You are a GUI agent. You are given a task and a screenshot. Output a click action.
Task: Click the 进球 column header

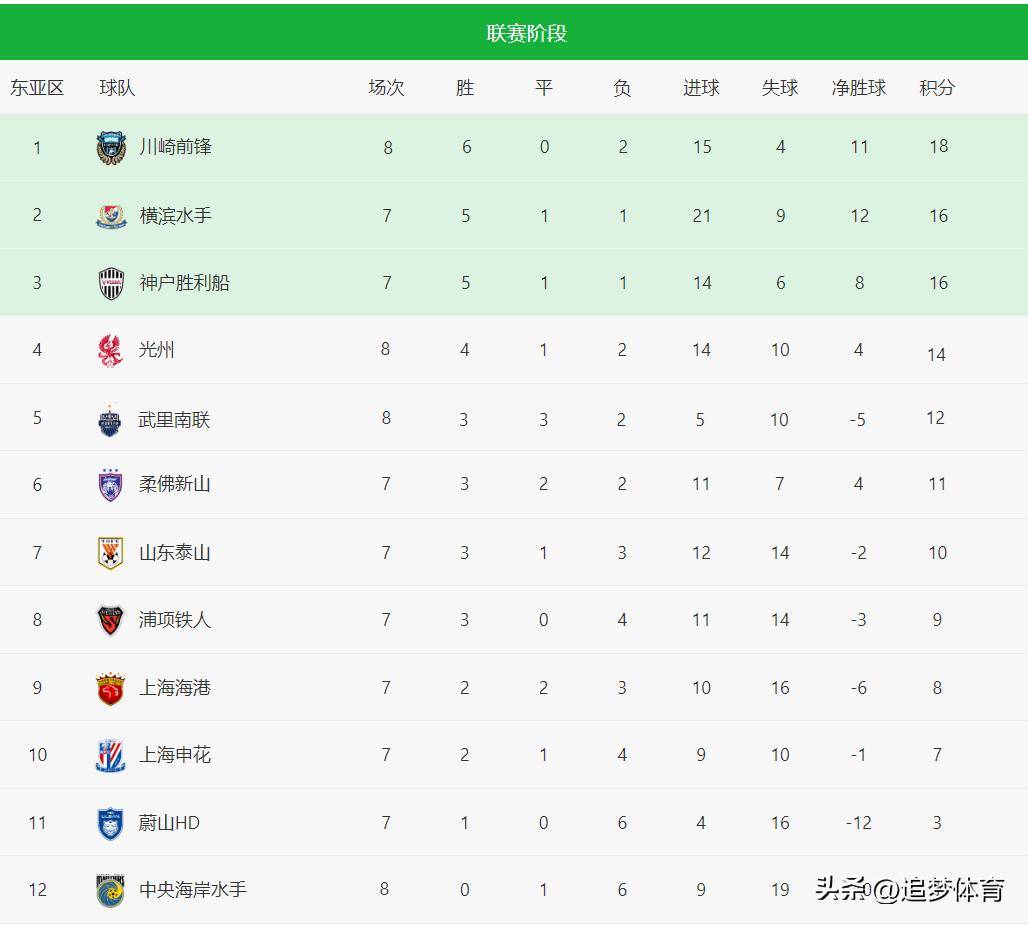tap(701, 88)
